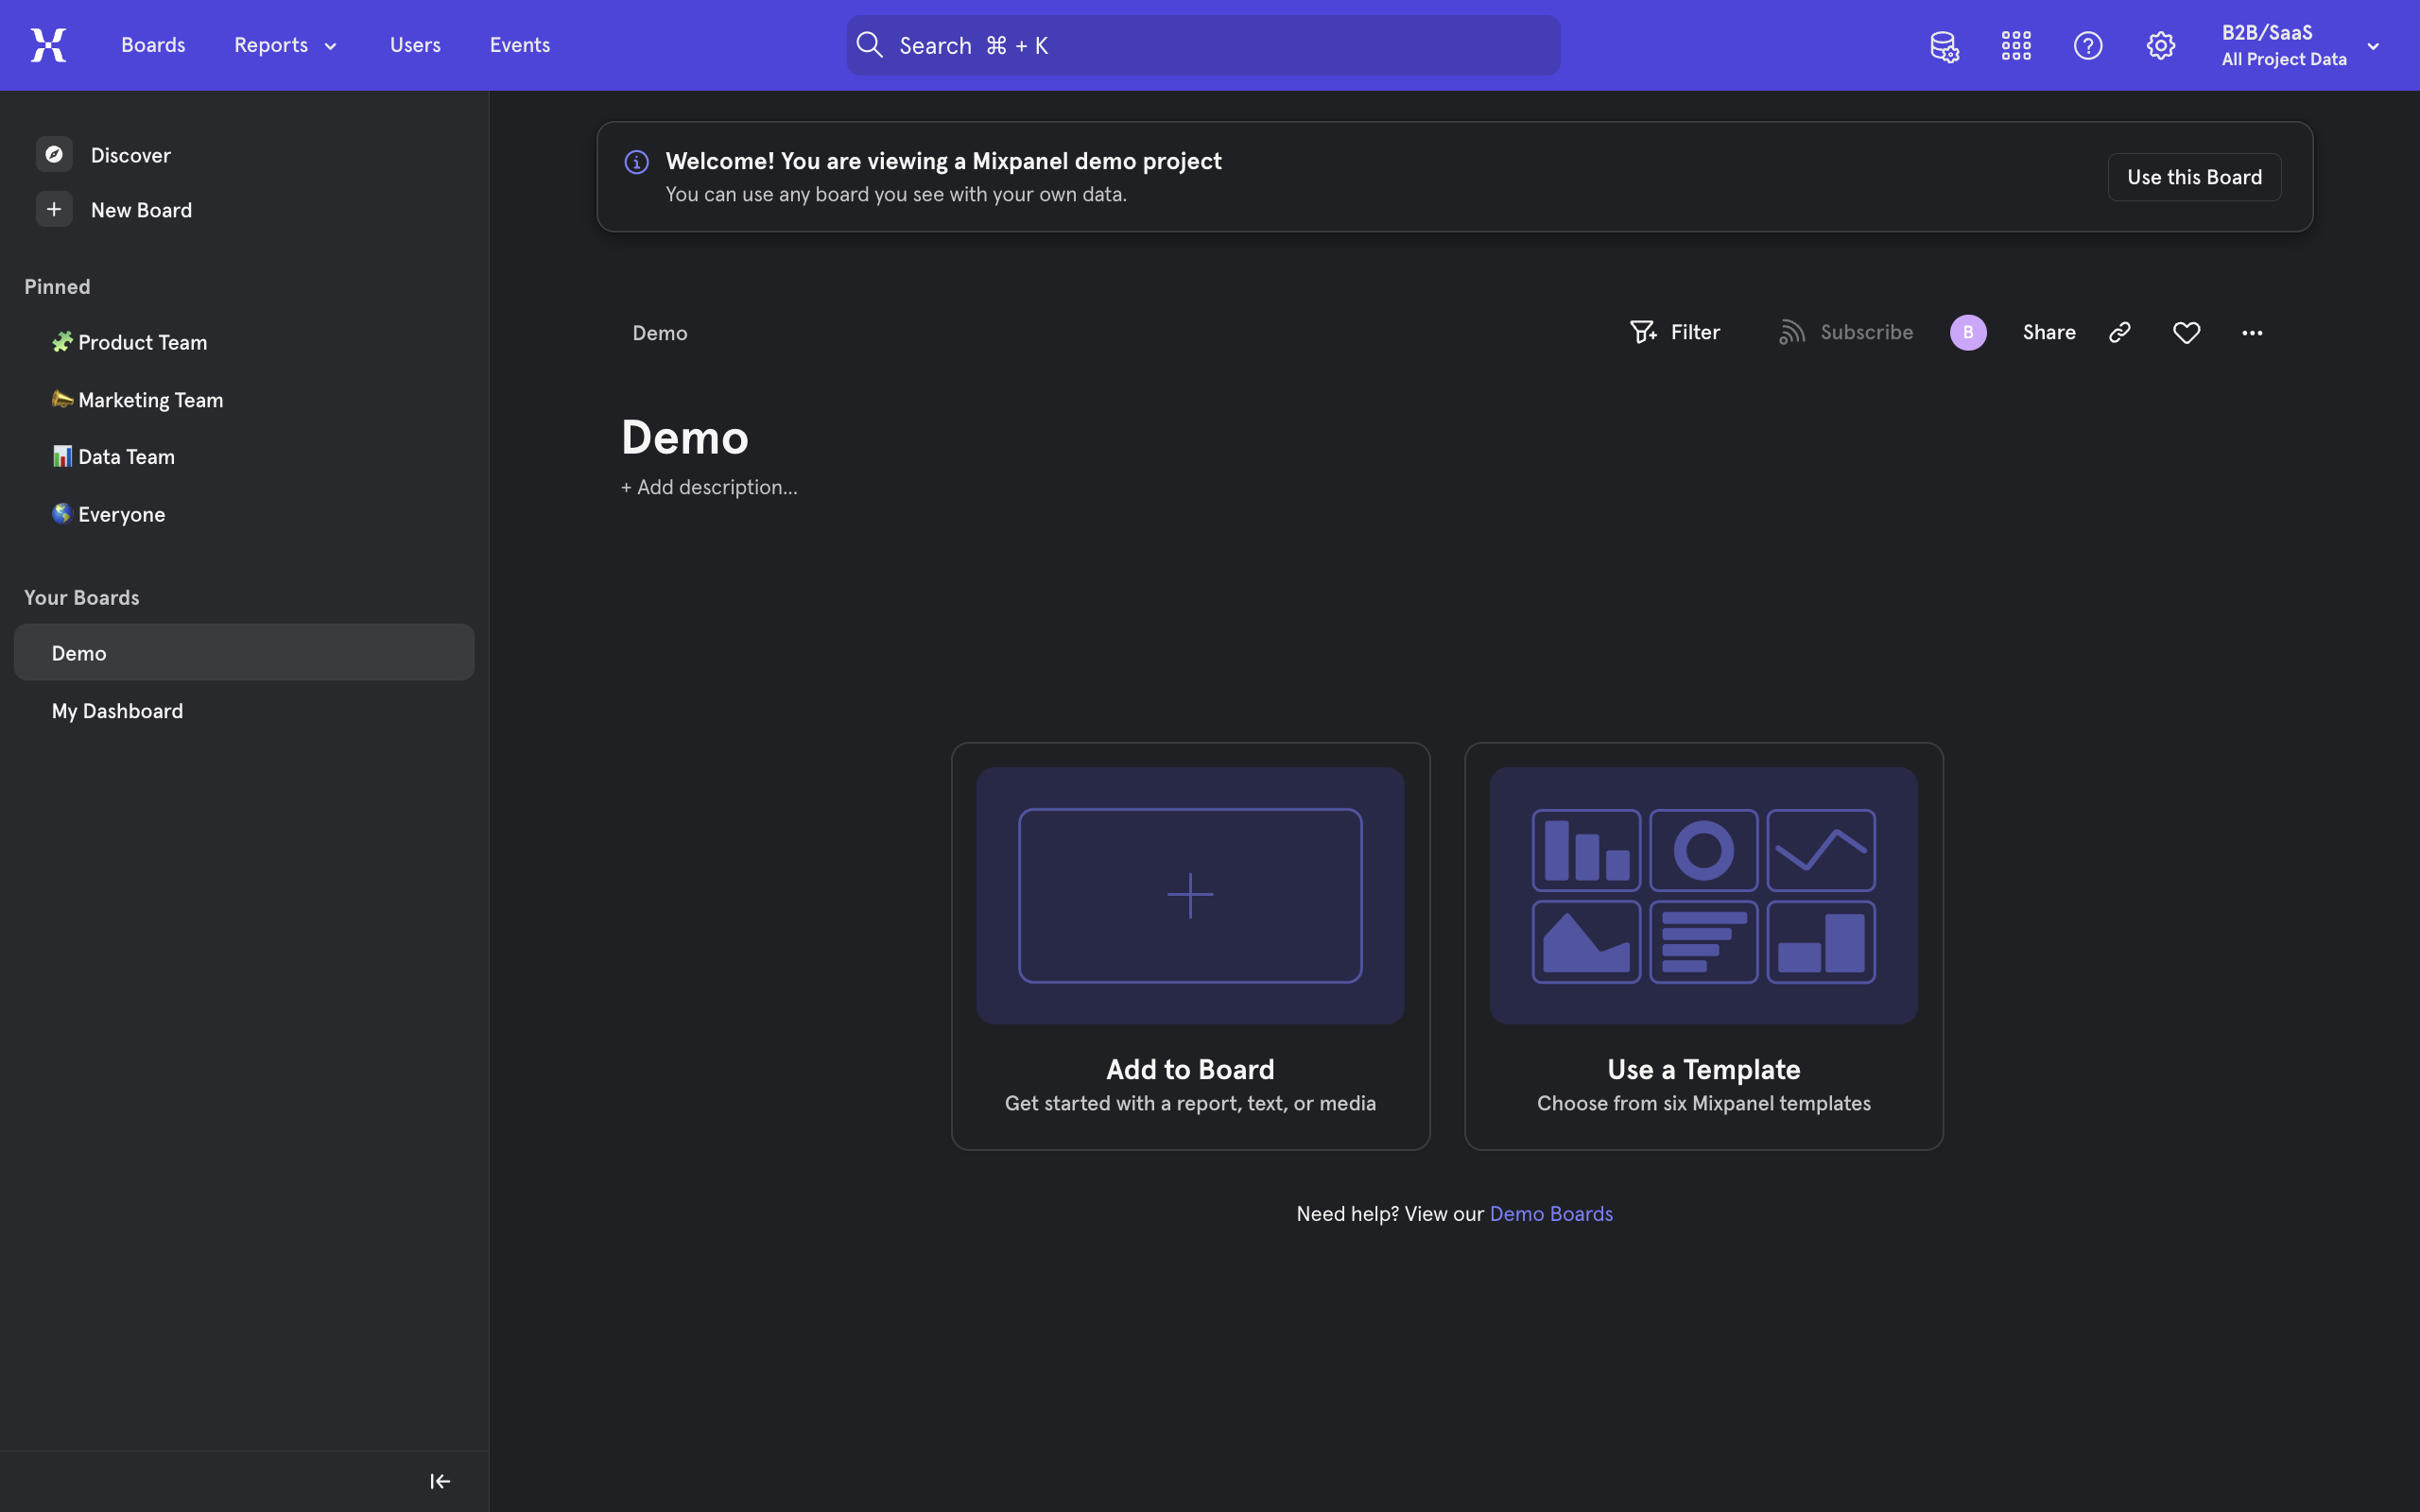Screen dimensions: 2420x1512
Task: Click the Marketing Team megaphone emoji icon
Action: click(x=62, y=399)
